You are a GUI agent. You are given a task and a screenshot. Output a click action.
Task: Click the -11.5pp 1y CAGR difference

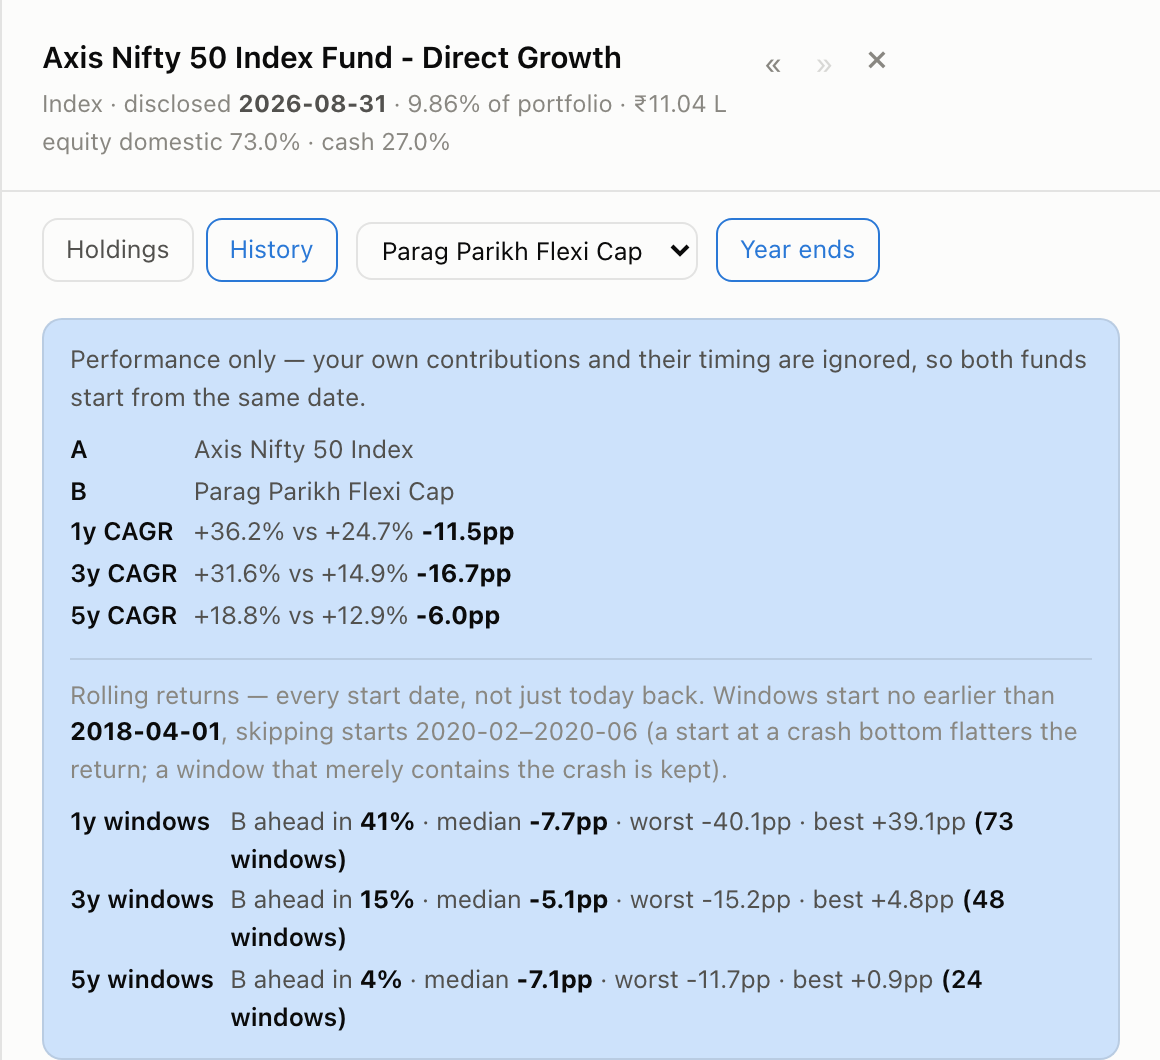(468, 532)
